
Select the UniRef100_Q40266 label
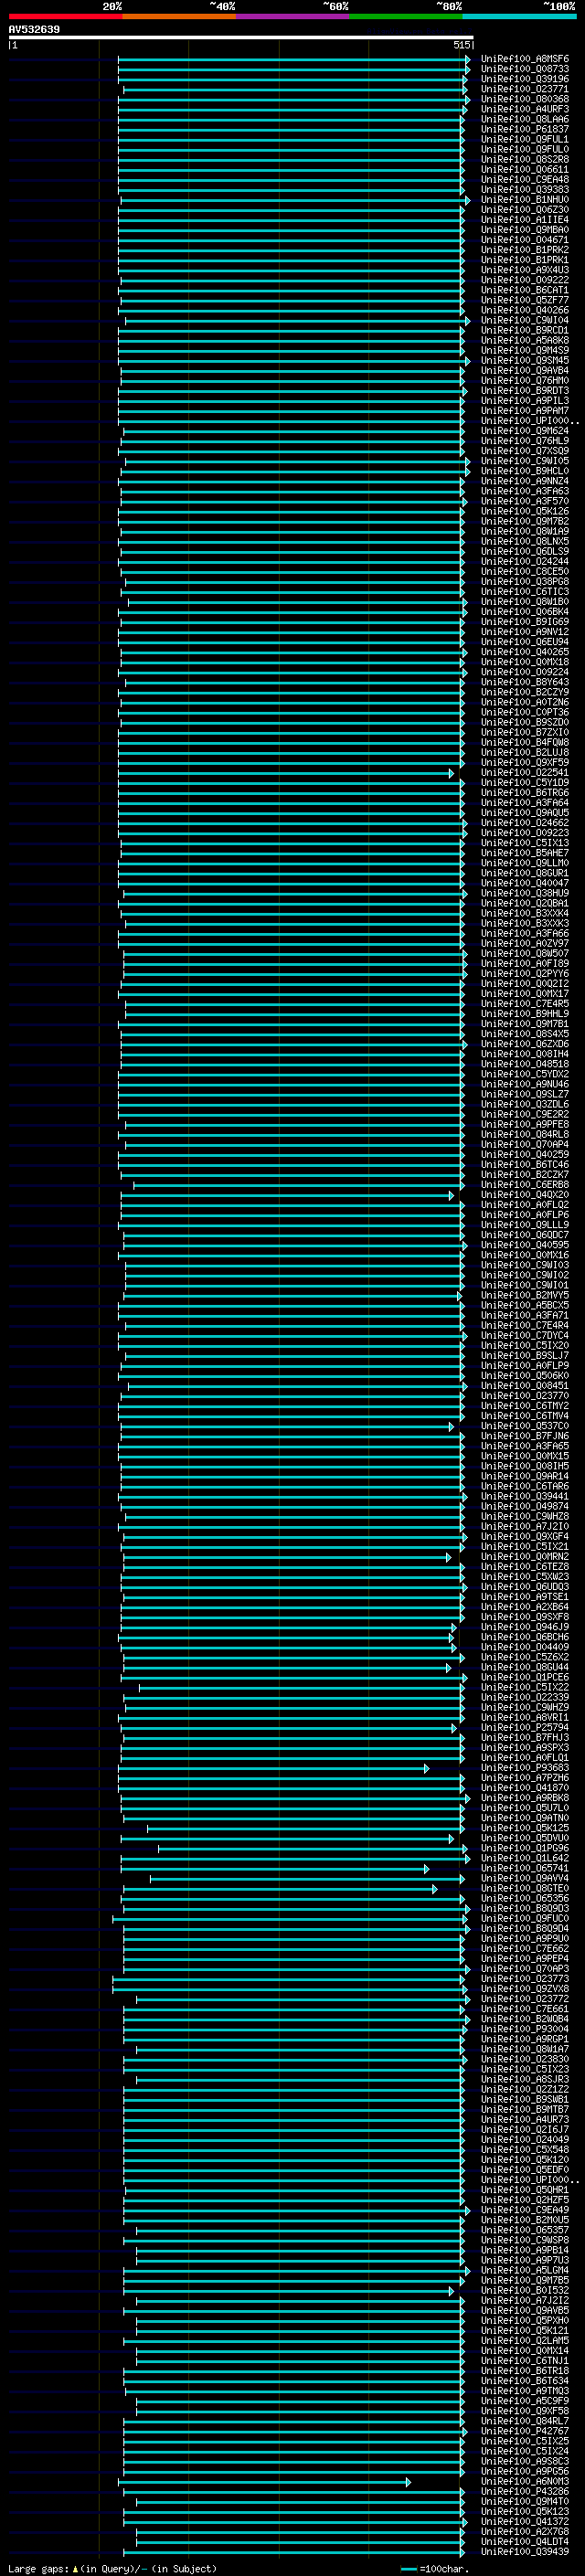tap(524, 310)
